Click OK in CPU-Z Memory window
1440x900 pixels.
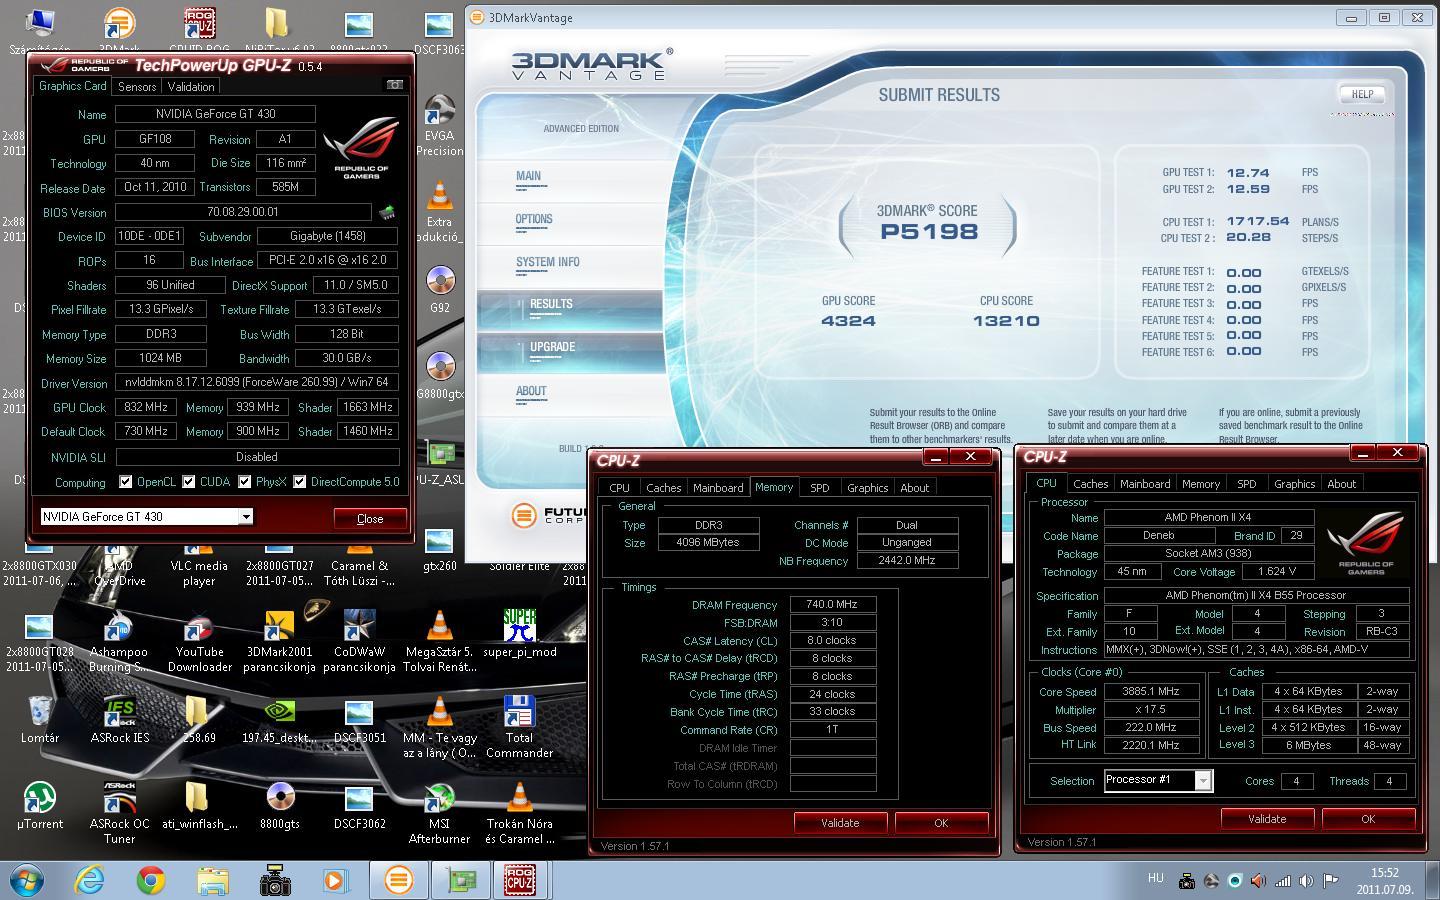coord(941,823)
